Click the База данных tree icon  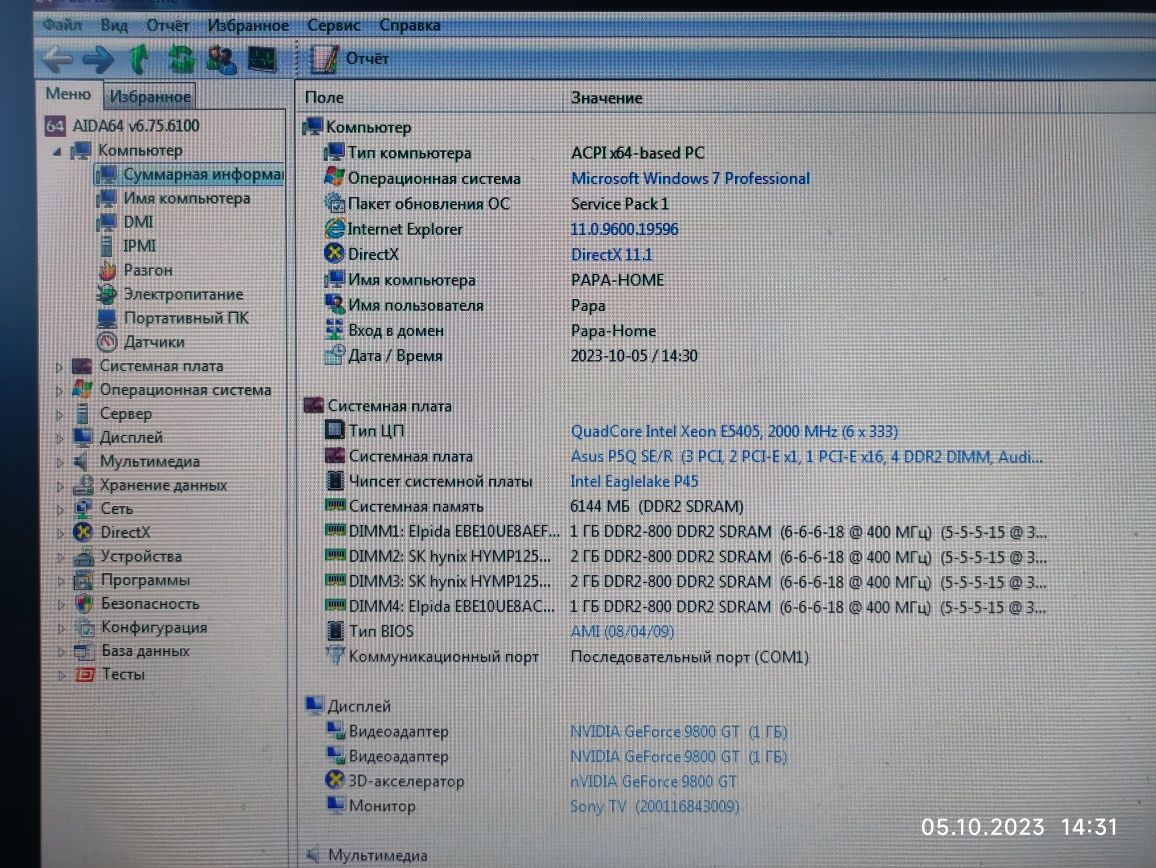(x=84, y=651)
